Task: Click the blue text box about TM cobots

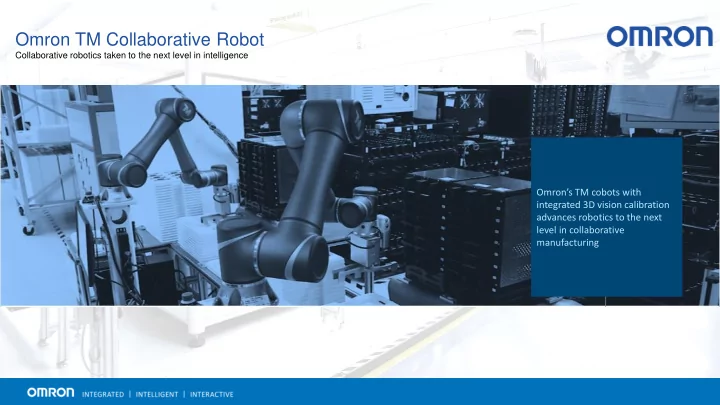Action: (607, 217)
